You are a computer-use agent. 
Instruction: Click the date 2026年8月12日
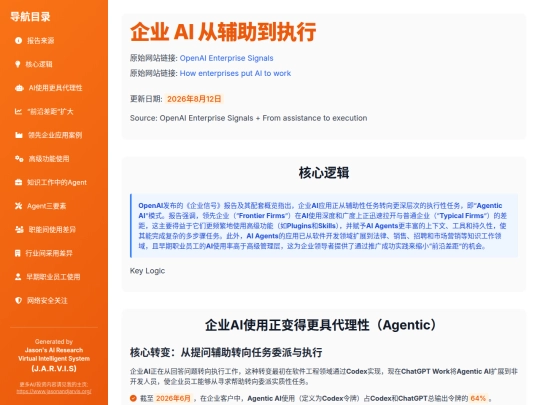194,99
